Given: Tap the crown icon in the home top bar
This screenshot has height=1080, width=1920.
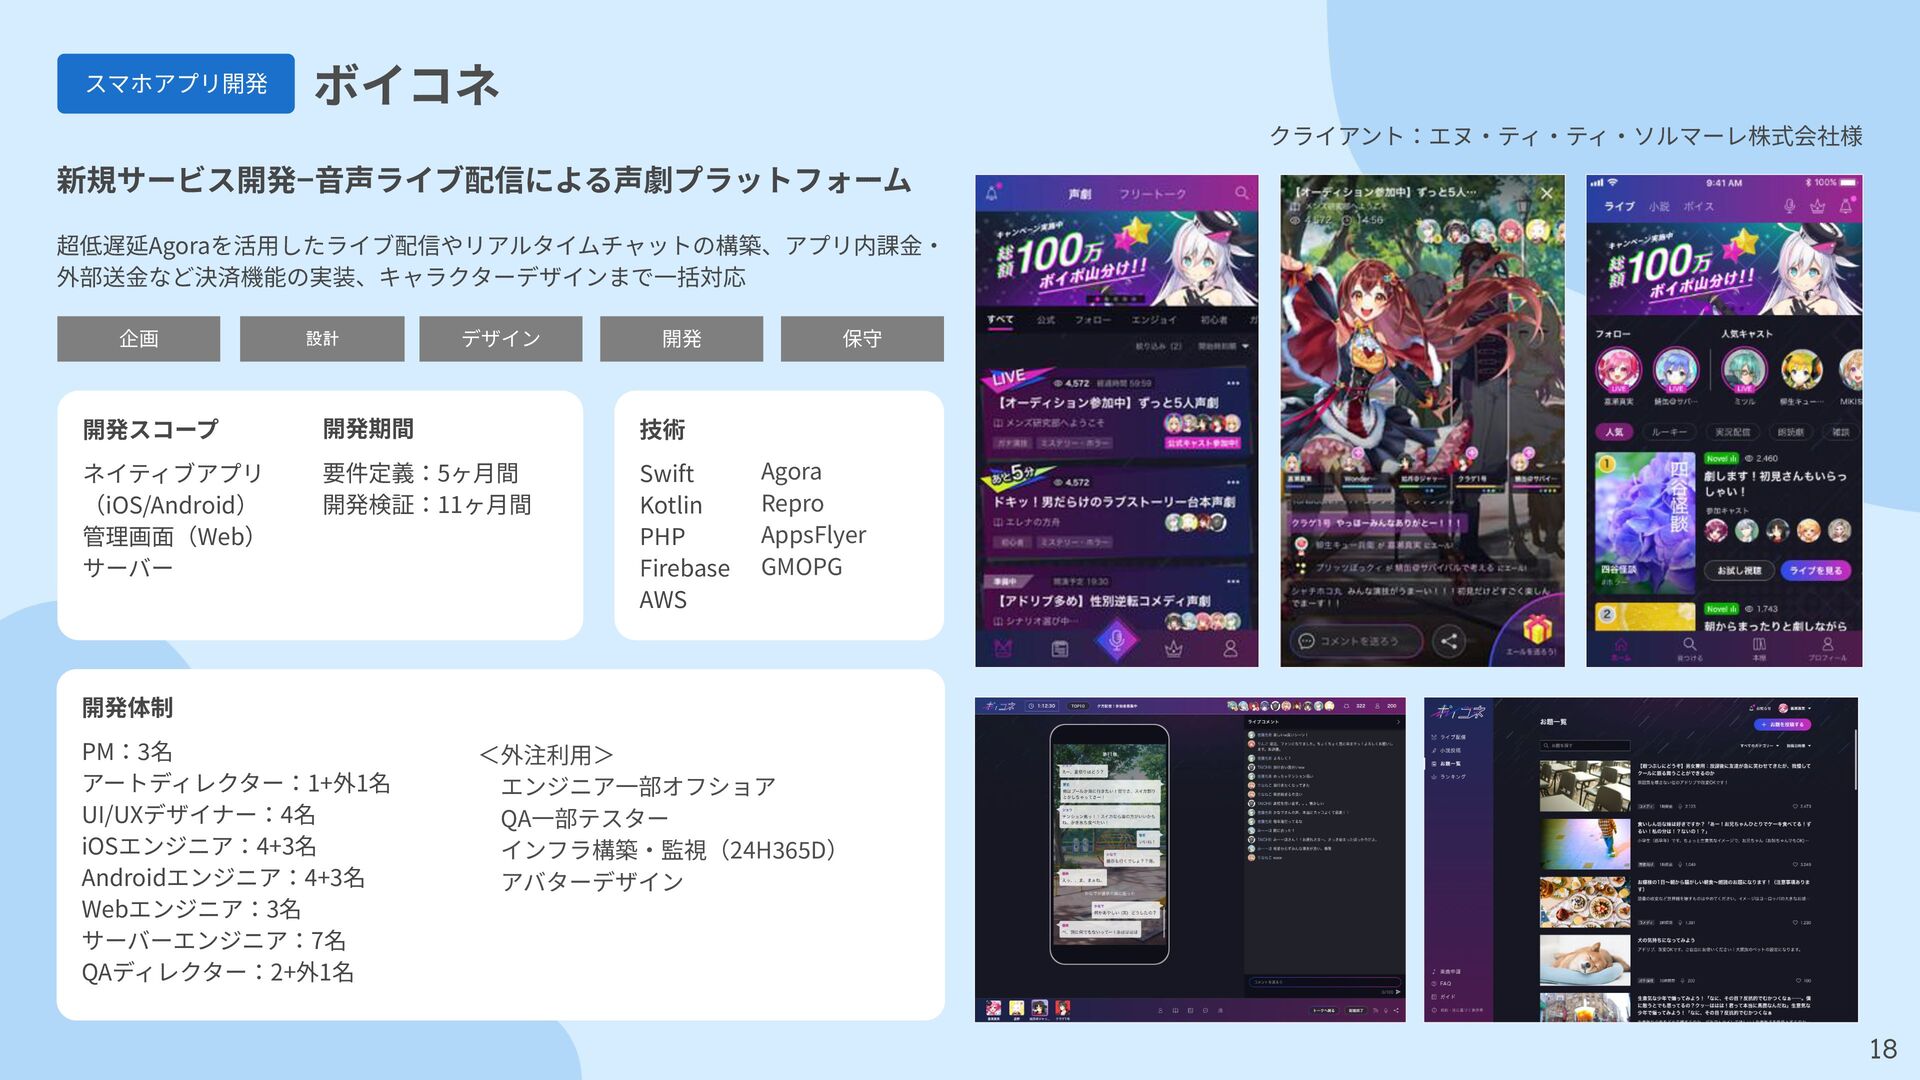Looking at the screenshot, I should [1817, 206].
